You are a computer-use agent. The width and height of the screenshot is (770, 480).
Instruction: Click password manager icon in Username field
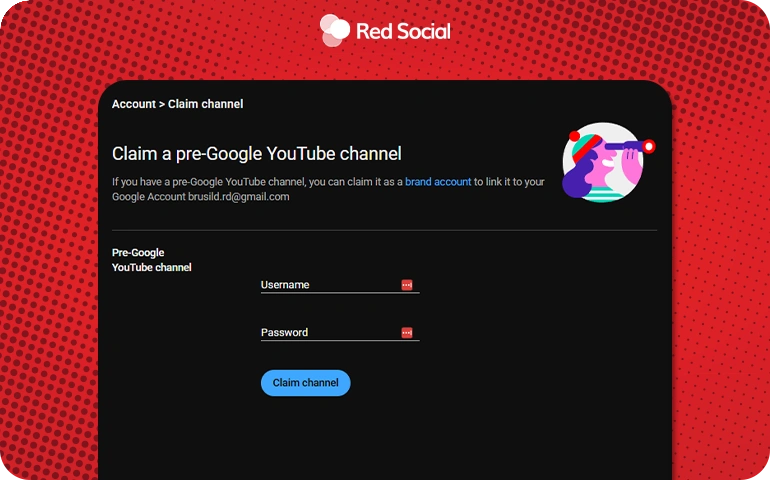(x=407, y=285)
